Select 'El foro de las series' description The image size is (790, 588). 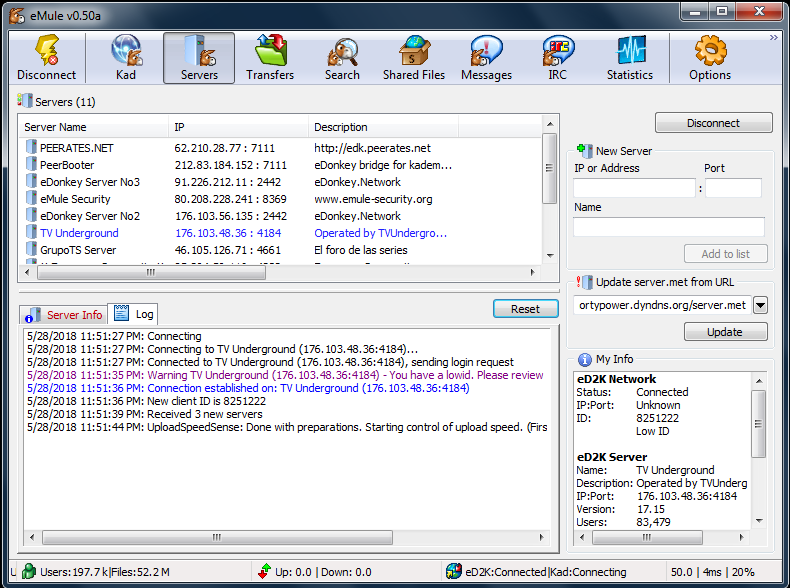[361, 250]
